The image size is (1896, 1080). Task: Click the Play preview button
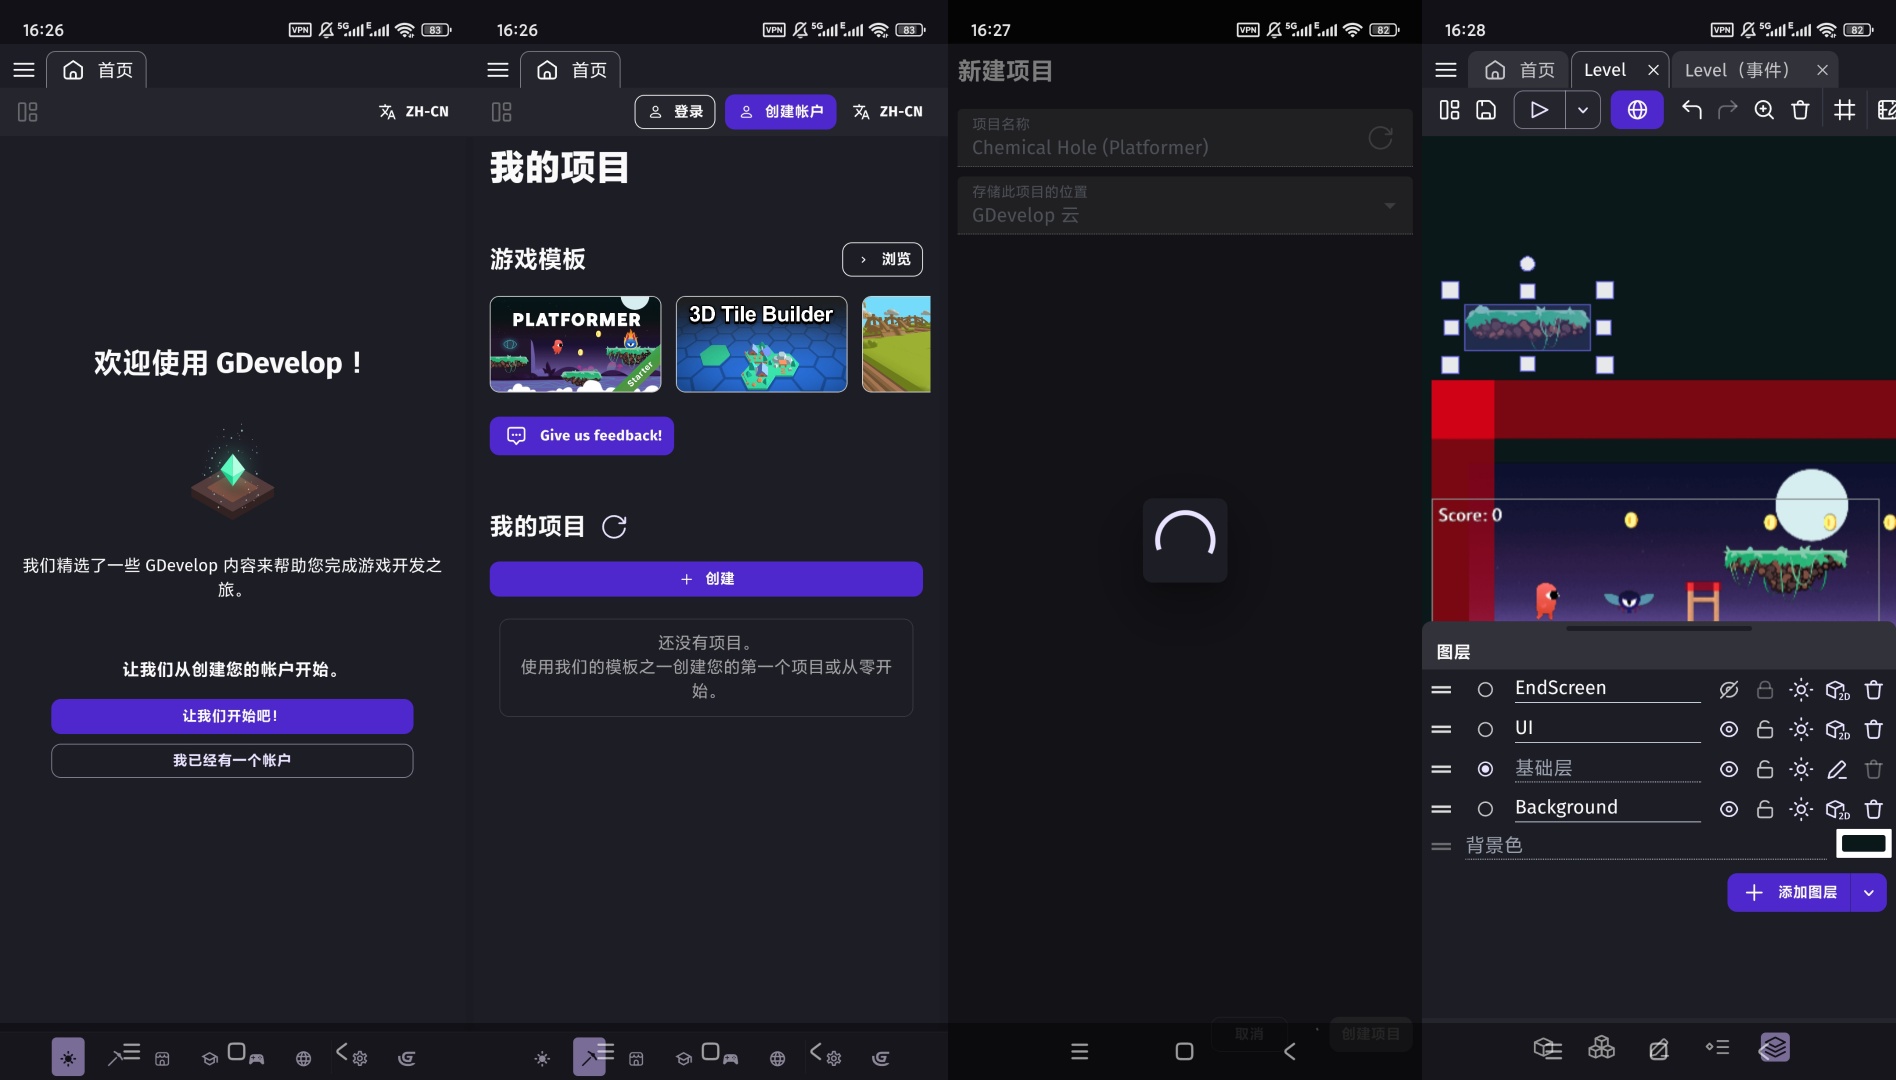[x=1539, y=110]
